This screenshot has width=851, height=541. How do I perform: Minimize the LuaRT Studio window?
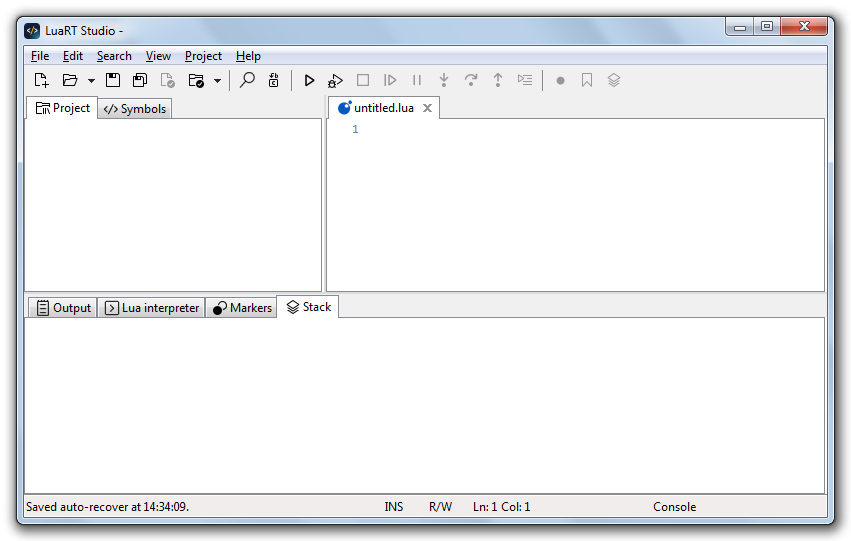click(x=740, y=27)
